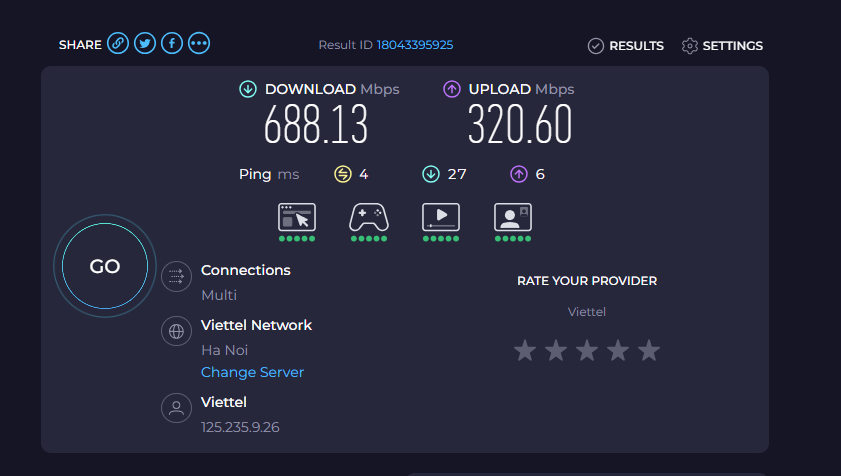The width and height of the screenshot is (841, 476).
Task: Rate Viettel five stars
Action: pyautogui.click(x=649, y=350)
